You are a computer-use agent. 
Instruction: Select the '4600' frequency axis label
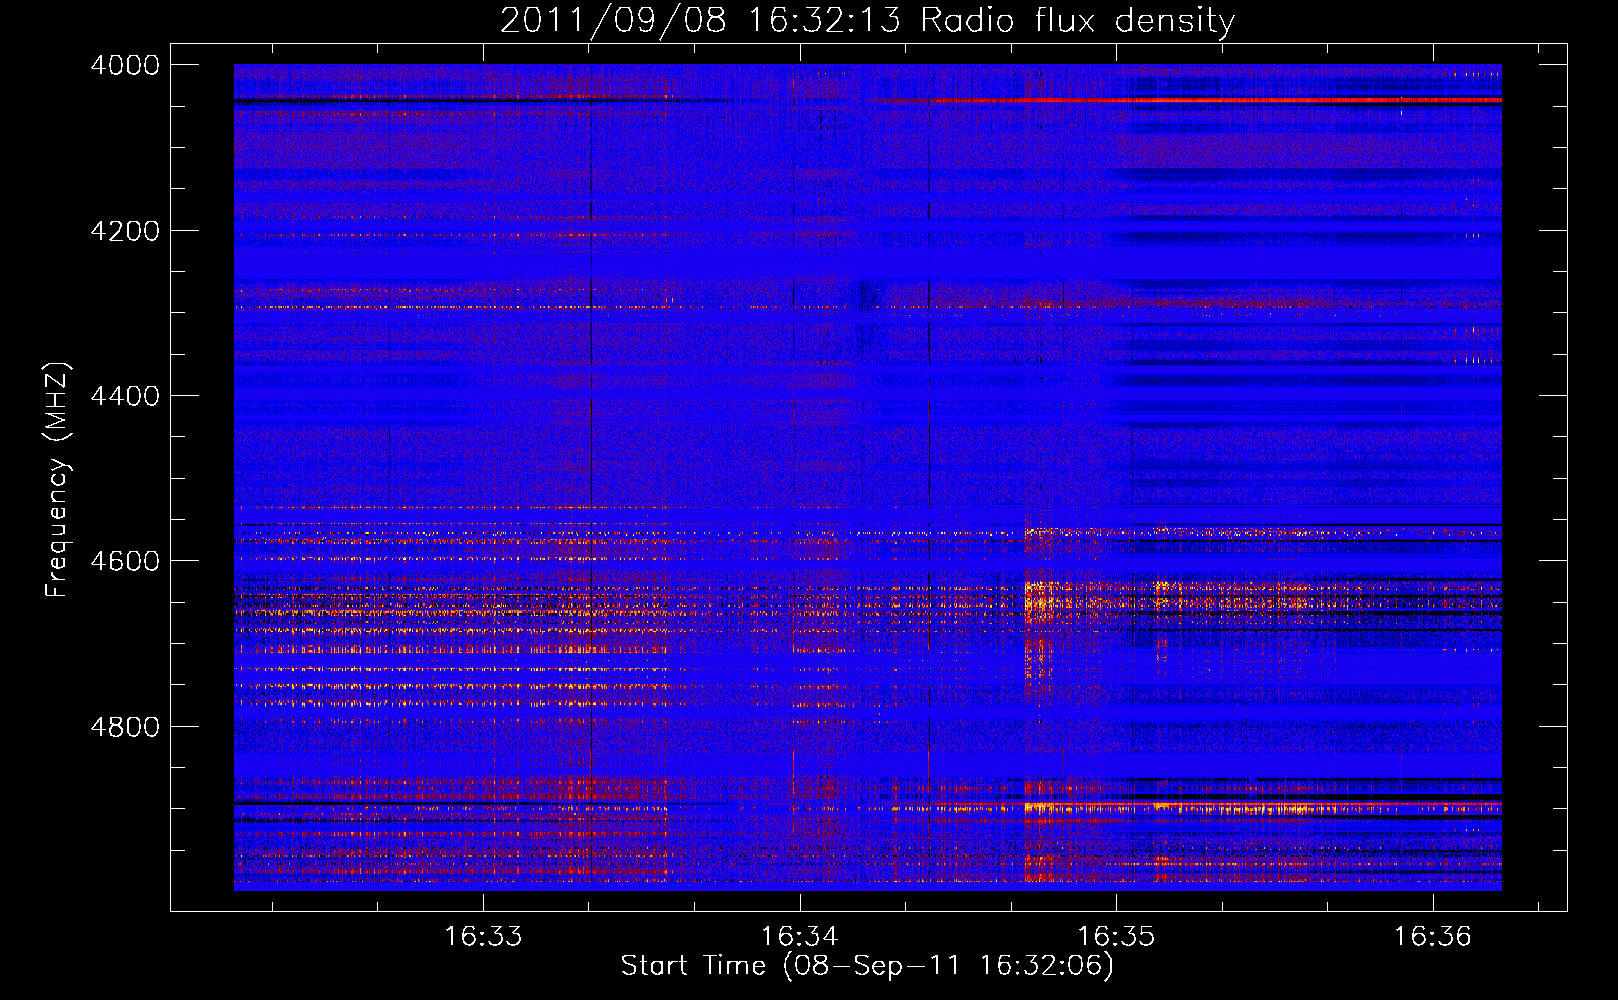tap(125, 561)
